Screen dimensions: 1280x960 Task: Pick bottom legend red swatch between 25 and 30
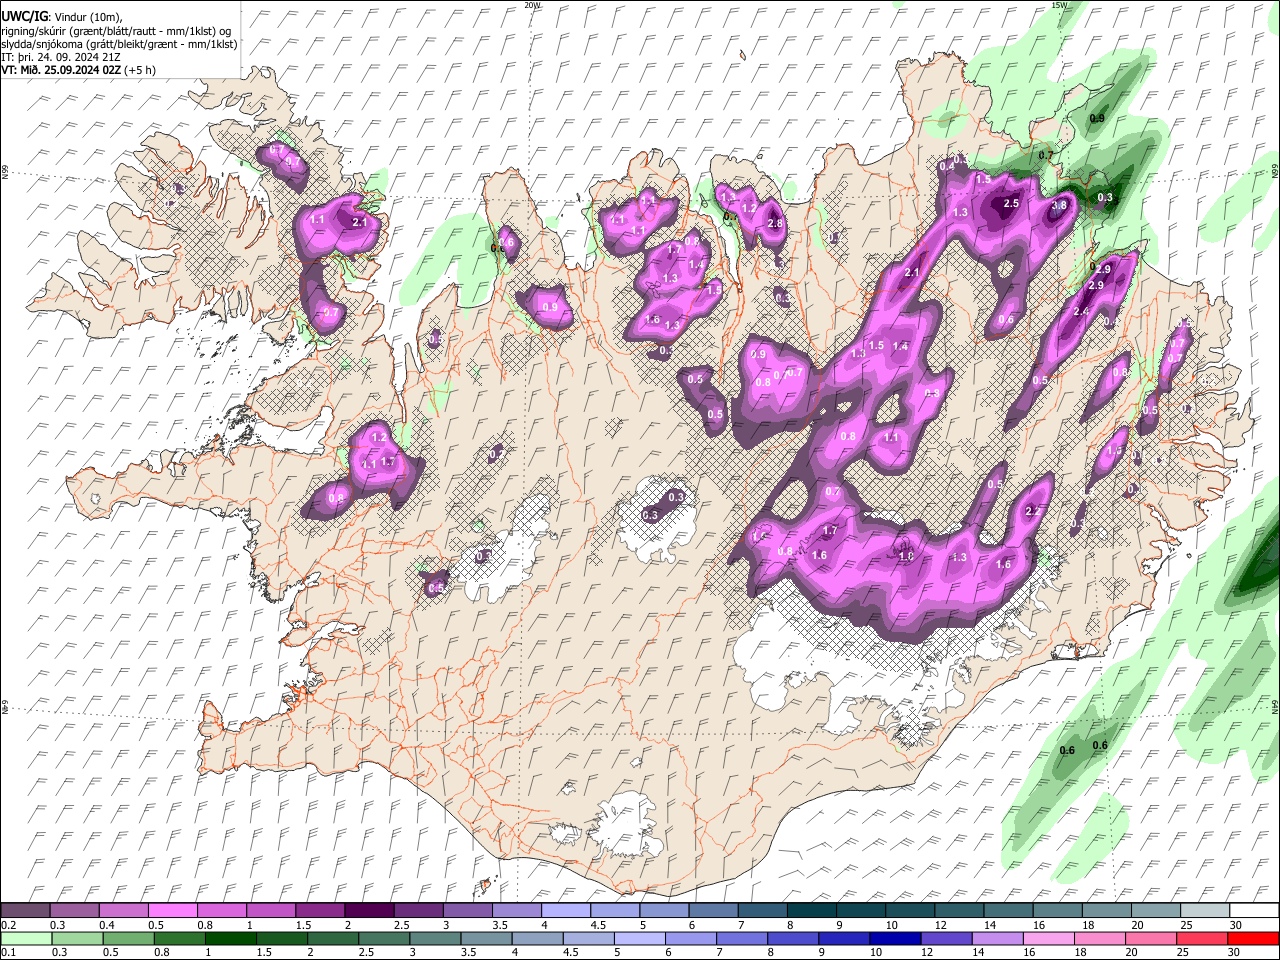click(1201, 938)
